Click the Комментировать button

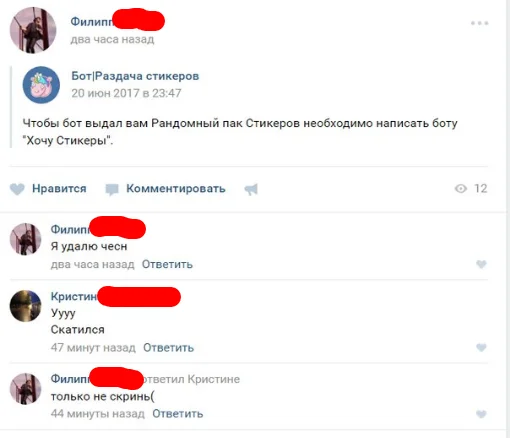coord(176,189)
